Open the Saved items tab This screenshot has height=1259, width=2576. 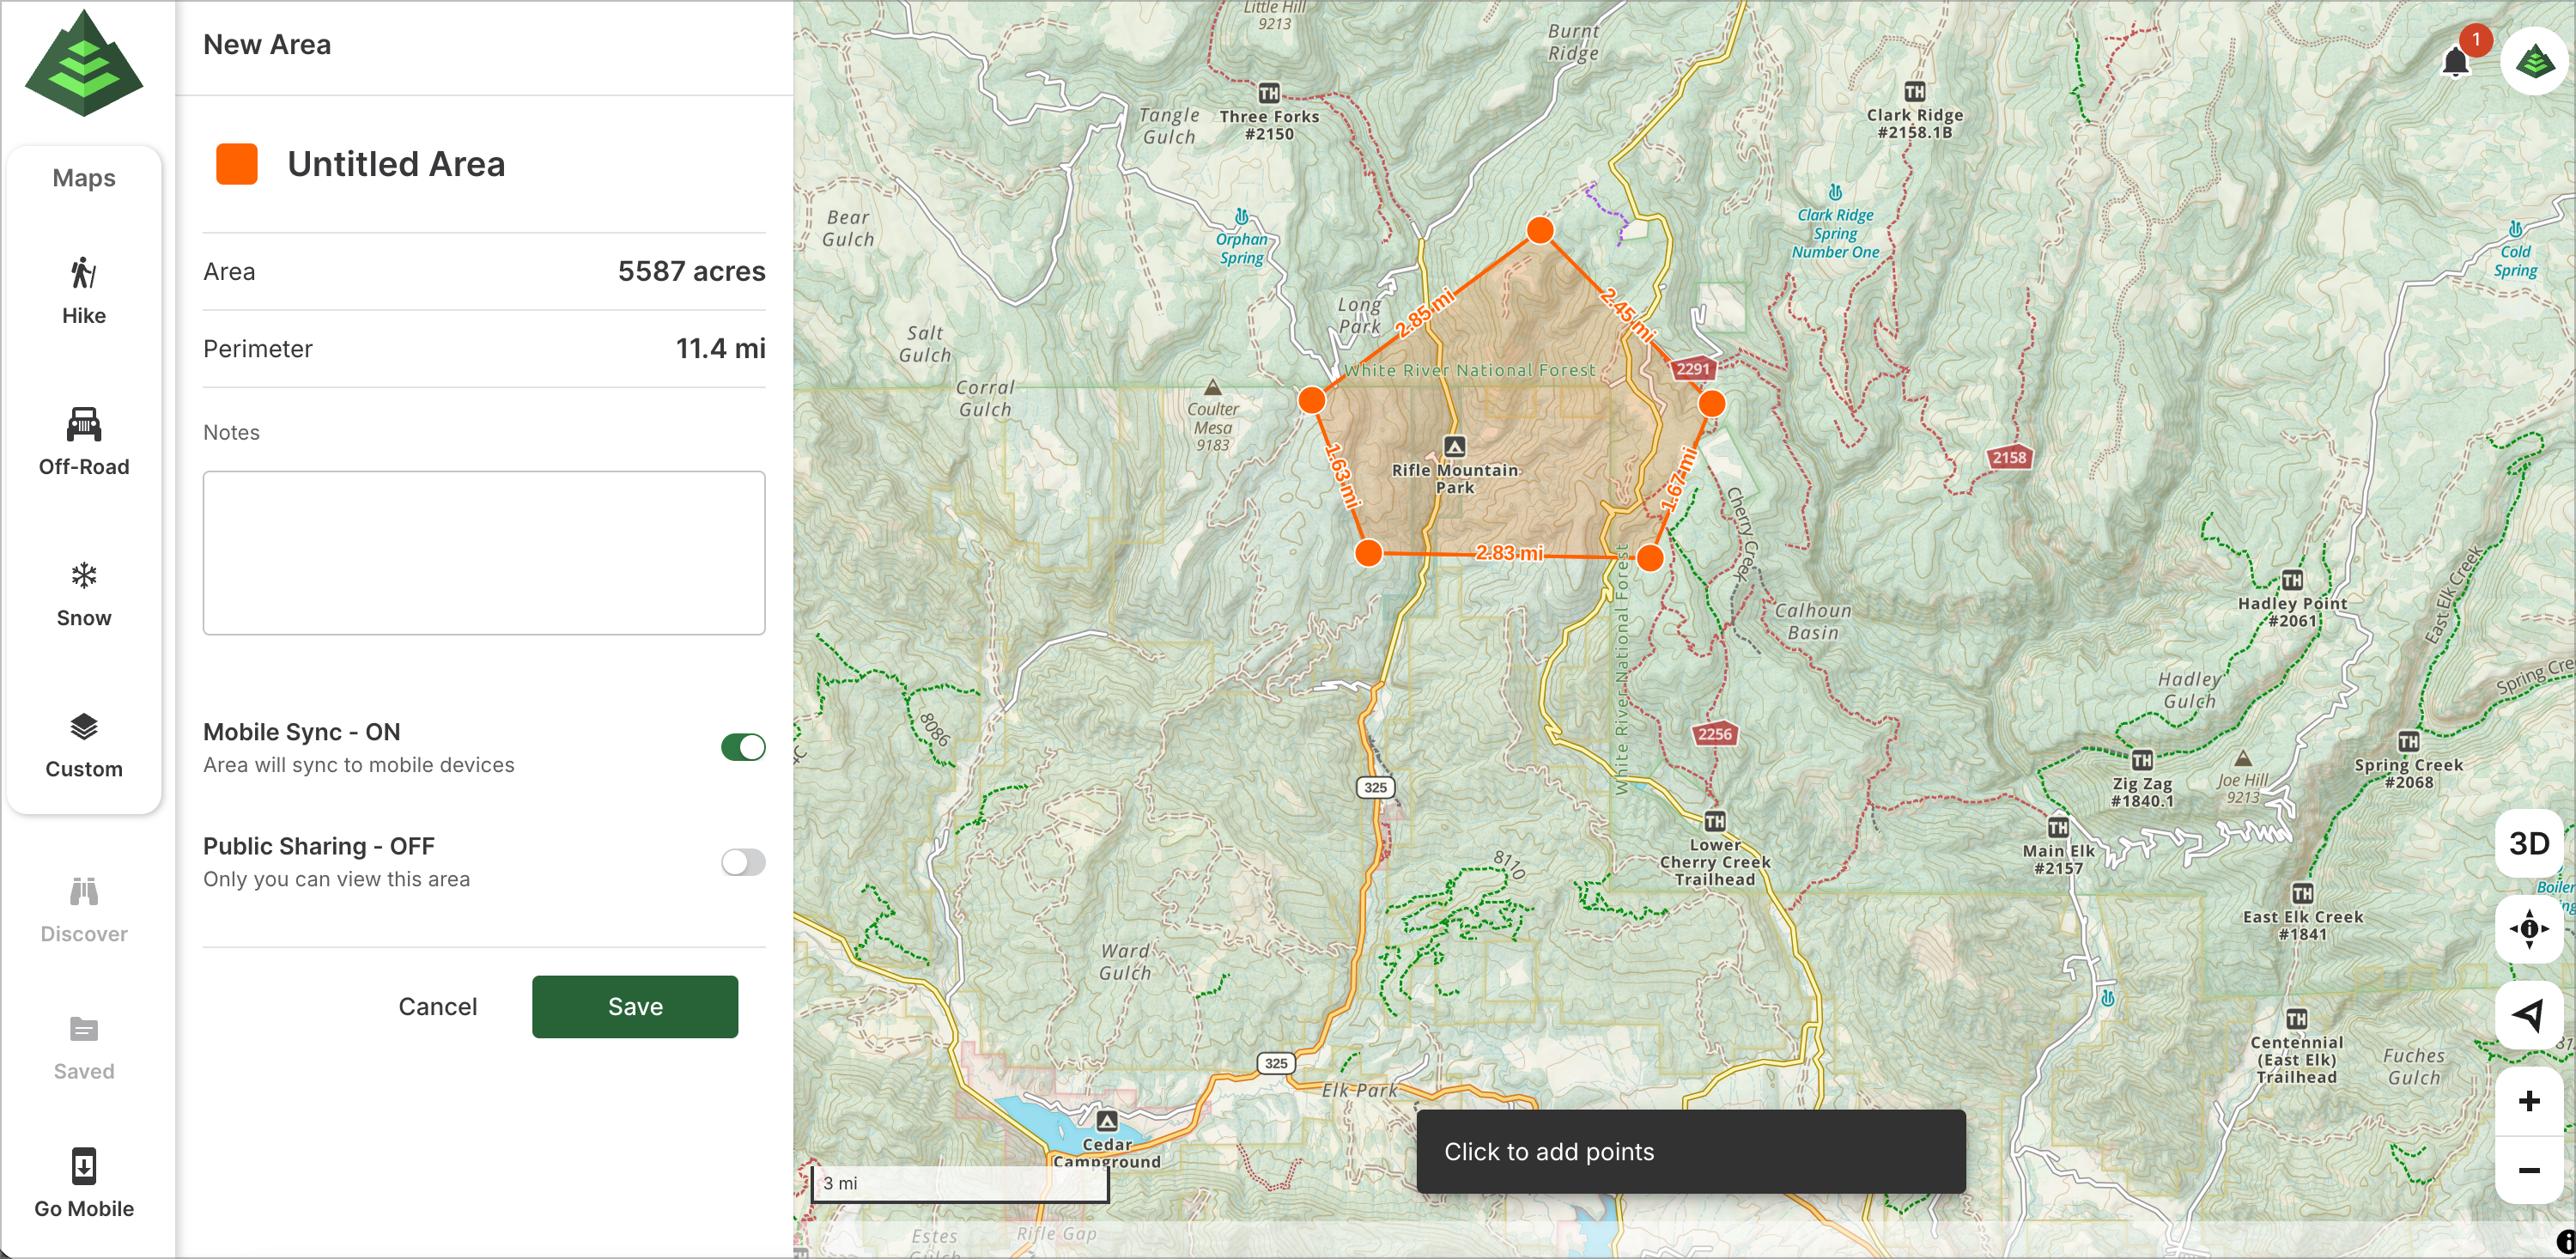[84, 1047]
